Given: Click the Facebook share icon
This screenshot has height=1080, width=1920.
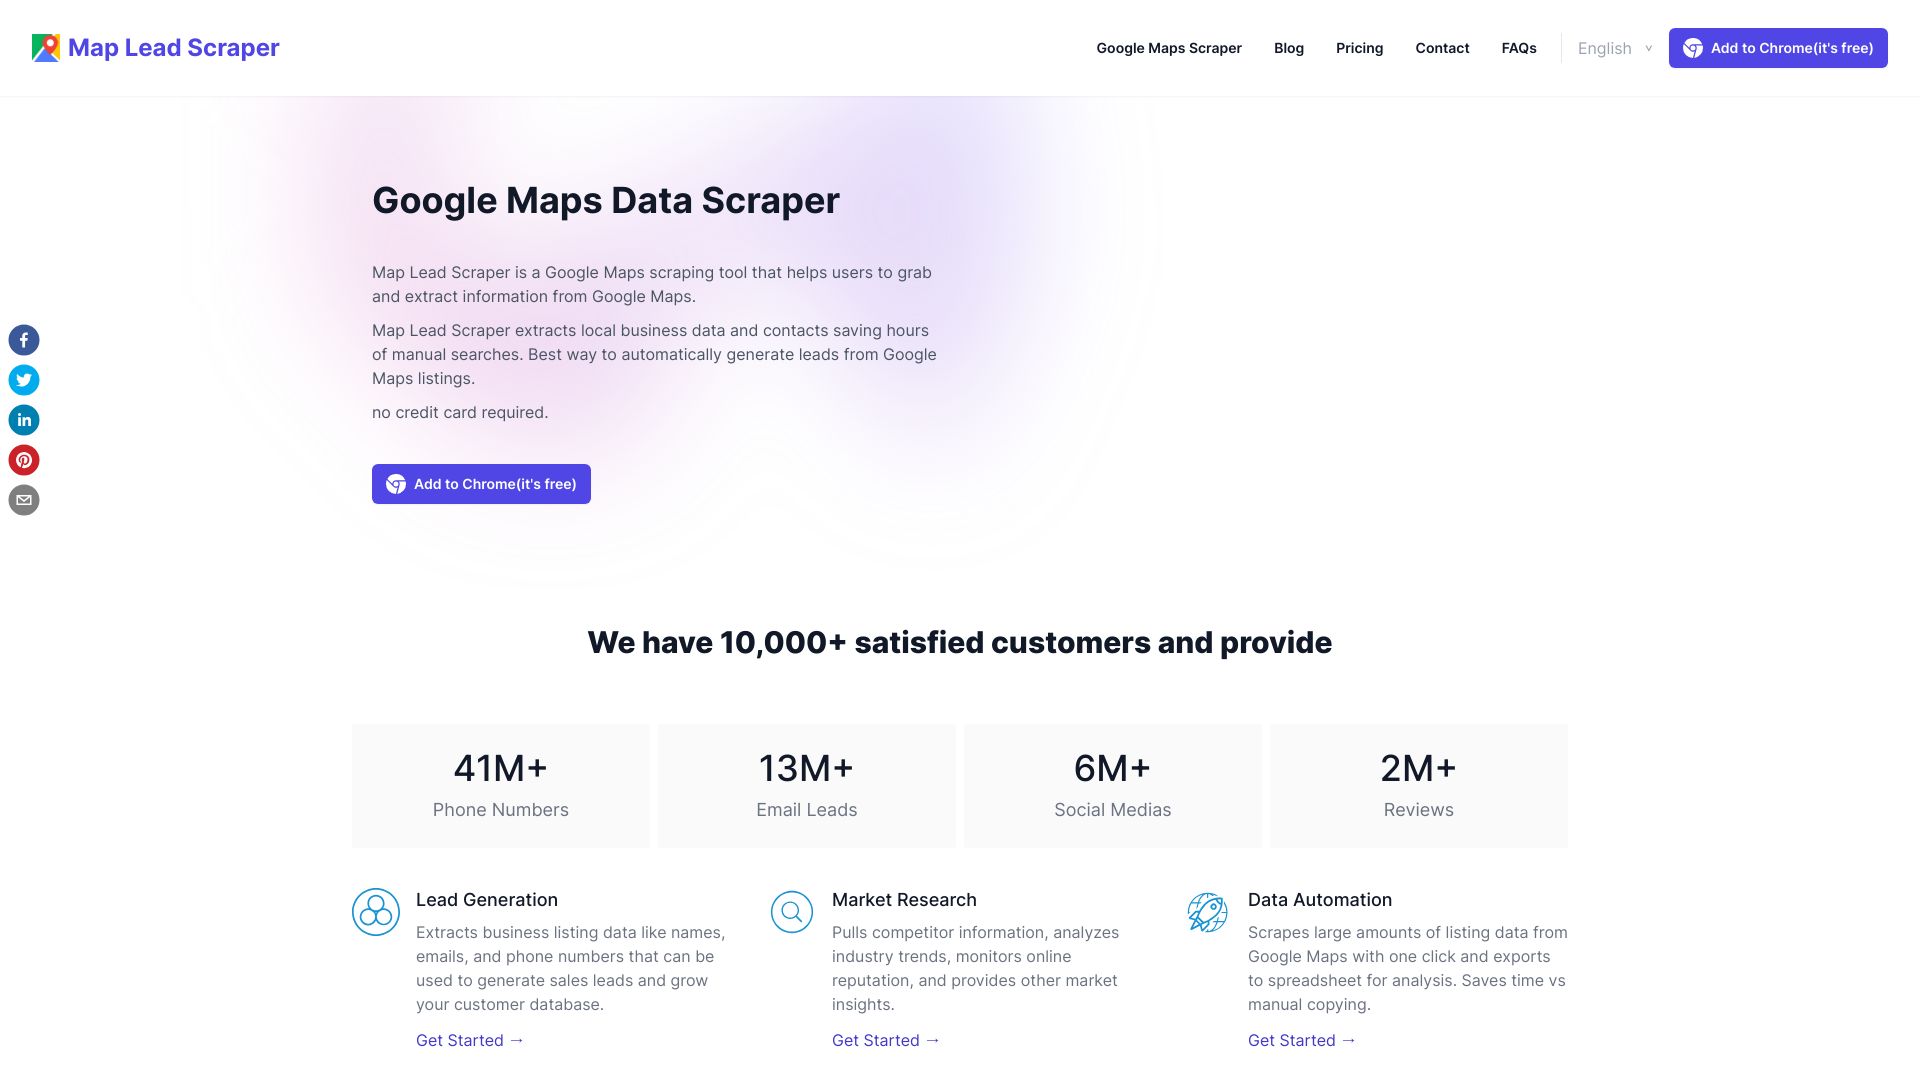Looking at the screenshot, I should (x=24, y=340).
